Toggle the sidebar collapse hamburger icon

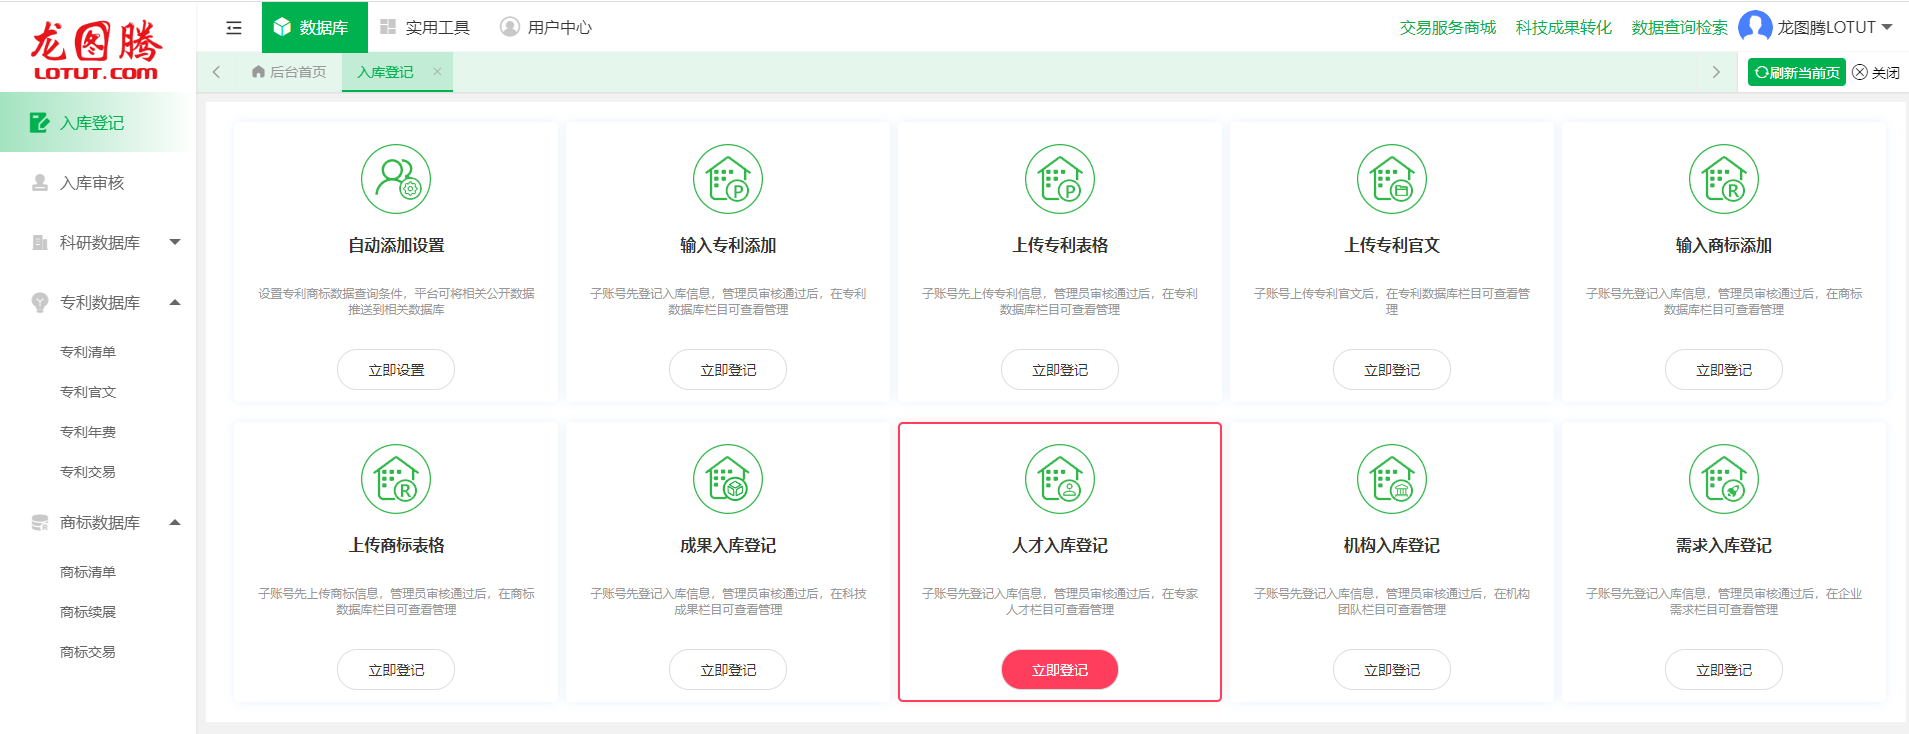point(234,28)
